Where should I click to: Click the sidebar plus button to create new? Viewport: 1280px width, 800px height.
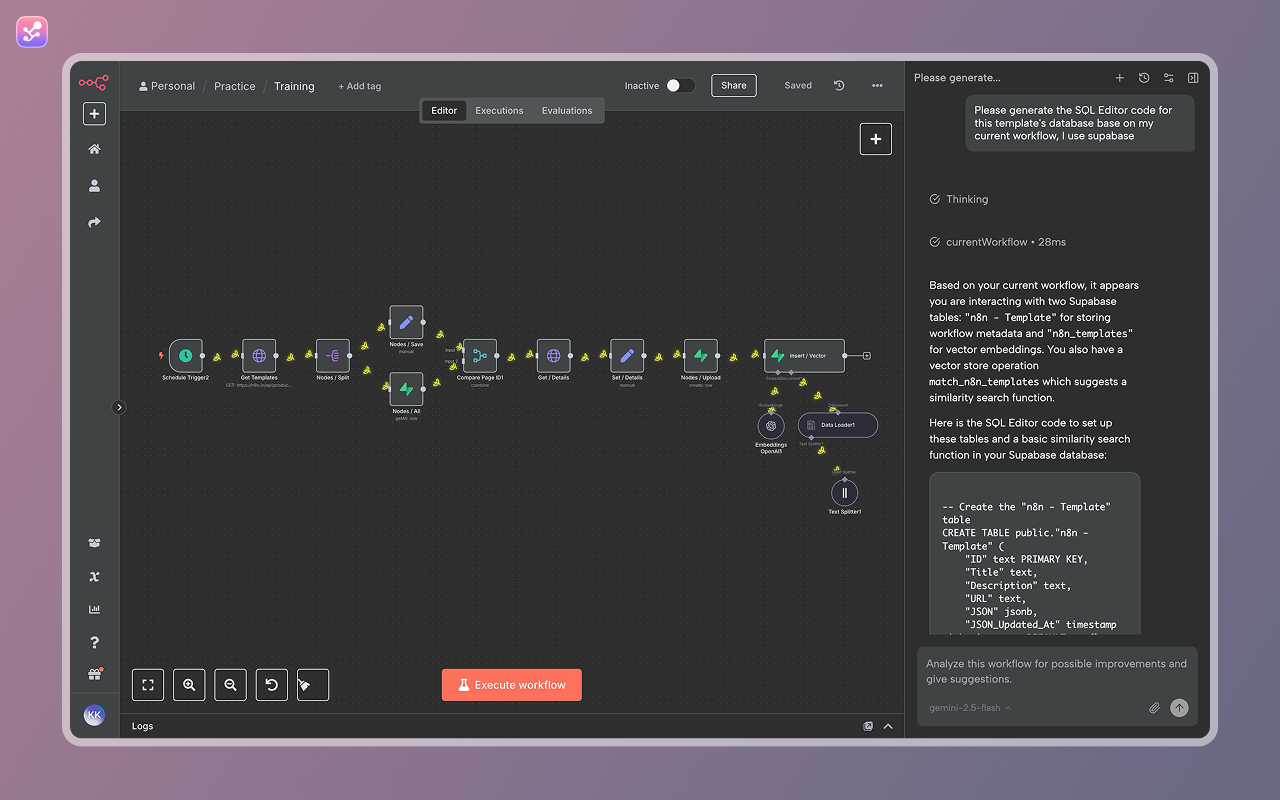click(x=94, y=114)
